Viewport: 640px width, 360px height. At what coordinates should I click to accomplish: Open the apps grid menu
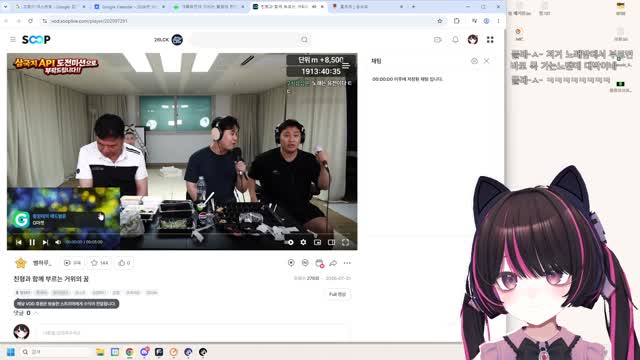pyautogui.click(x=490, y=40)
